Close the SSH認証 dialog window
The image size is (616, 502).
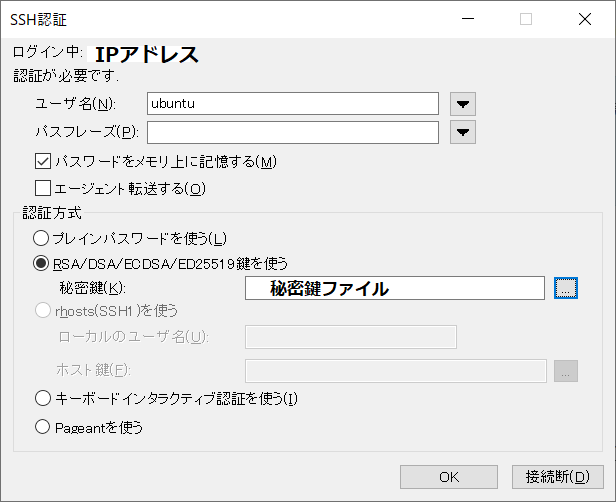(x=584, y=18)
